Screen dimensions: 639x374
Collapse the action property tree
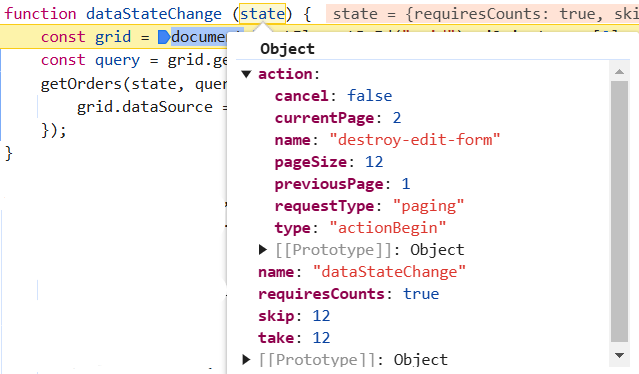click(246, 74)
